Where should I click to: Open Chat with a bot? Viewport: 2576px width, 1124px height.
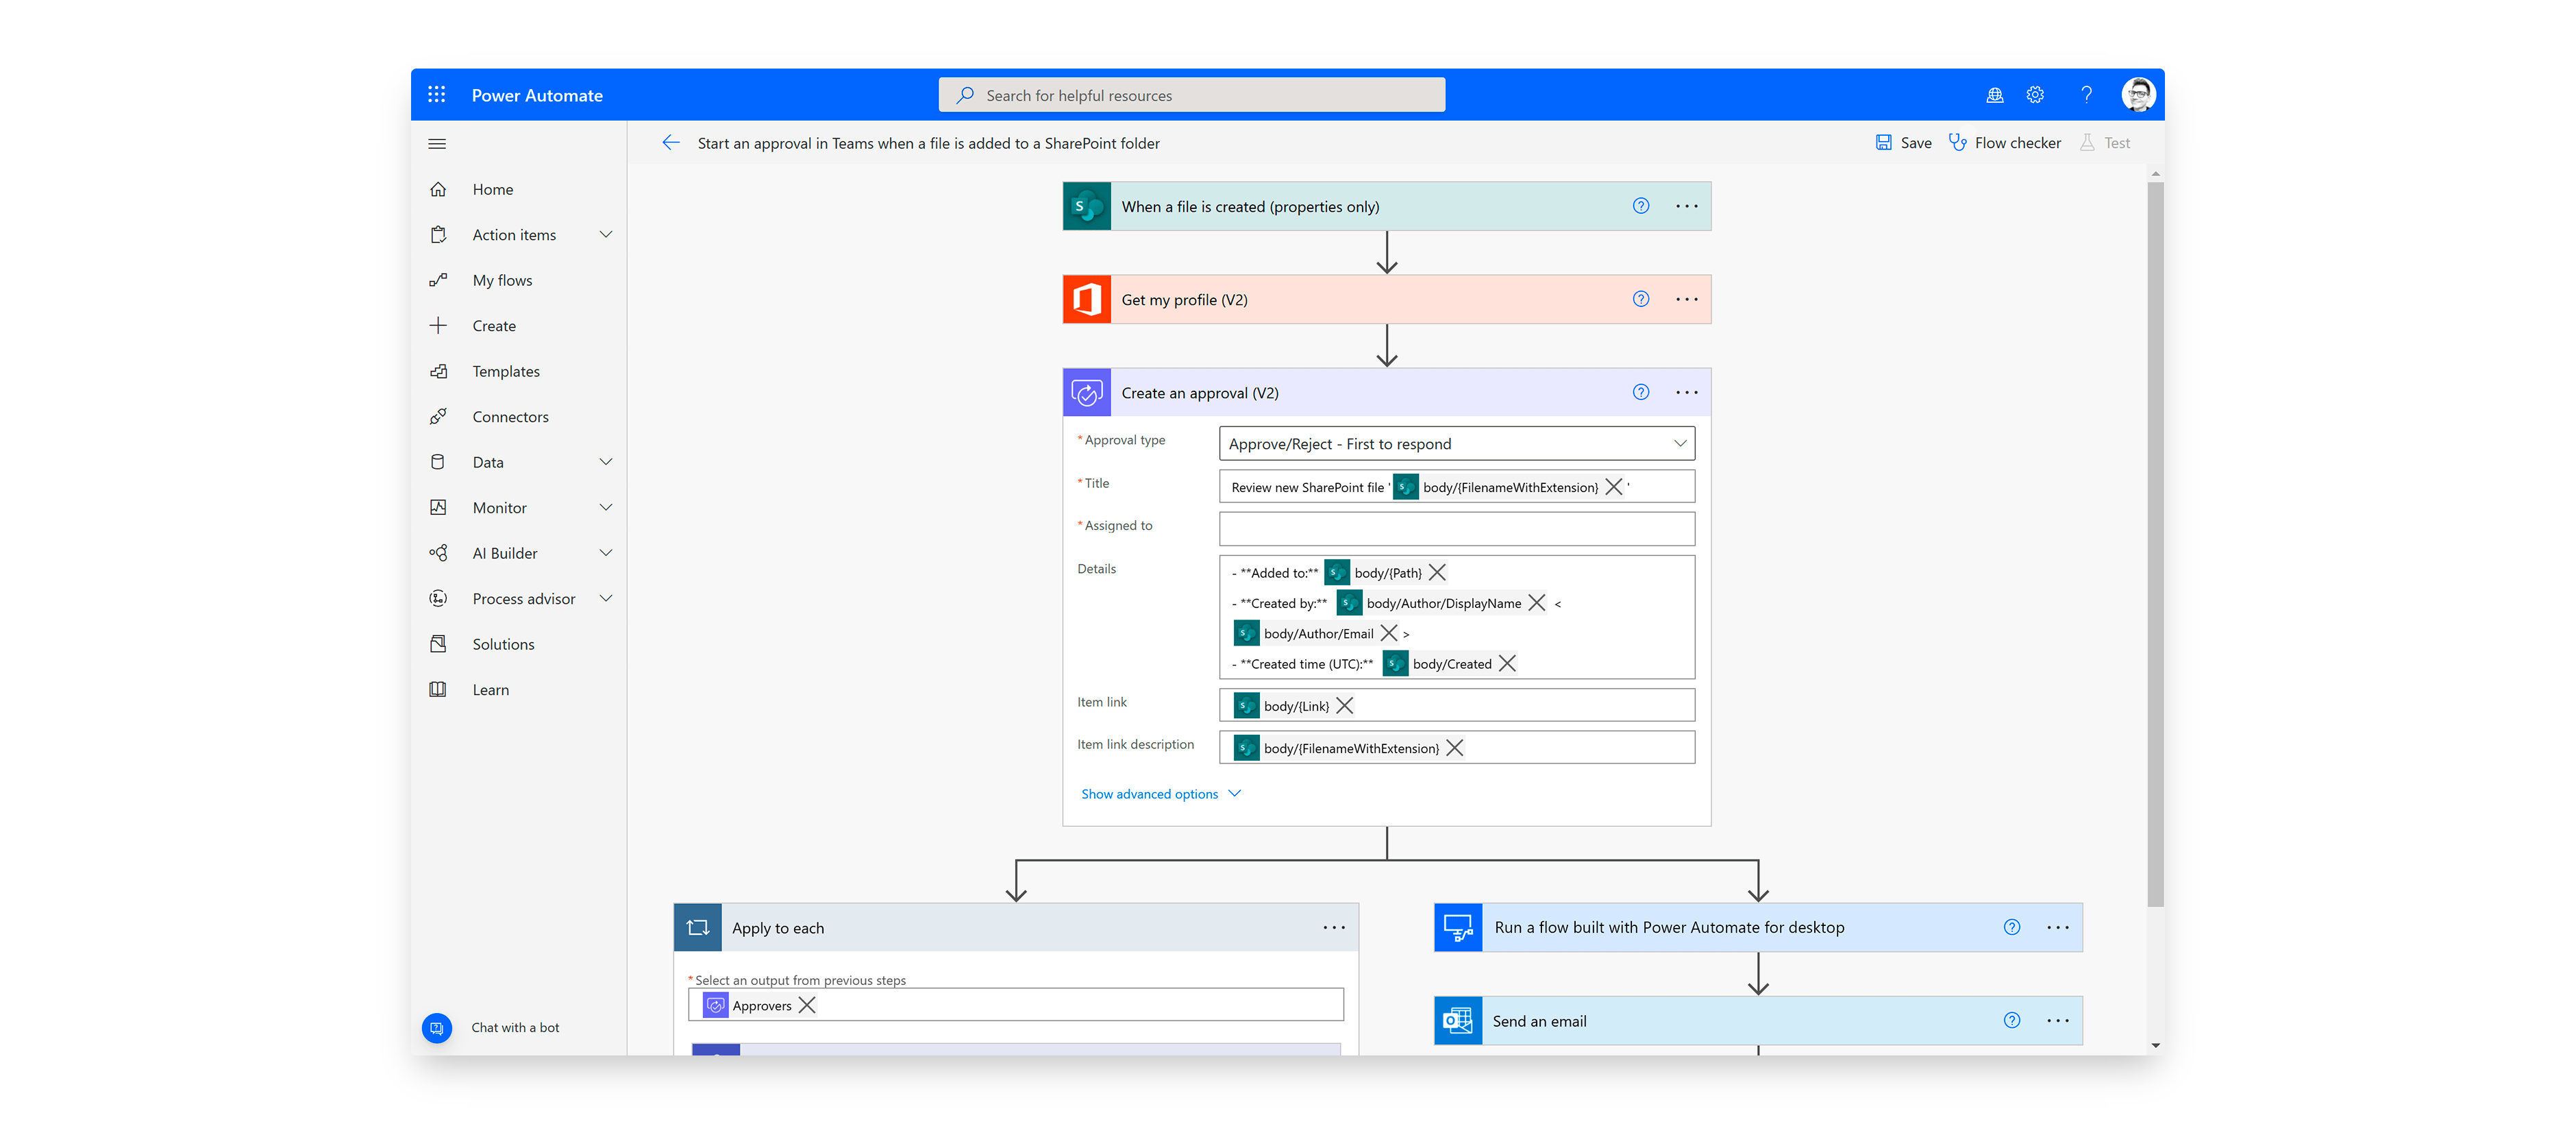[491, 1028]
